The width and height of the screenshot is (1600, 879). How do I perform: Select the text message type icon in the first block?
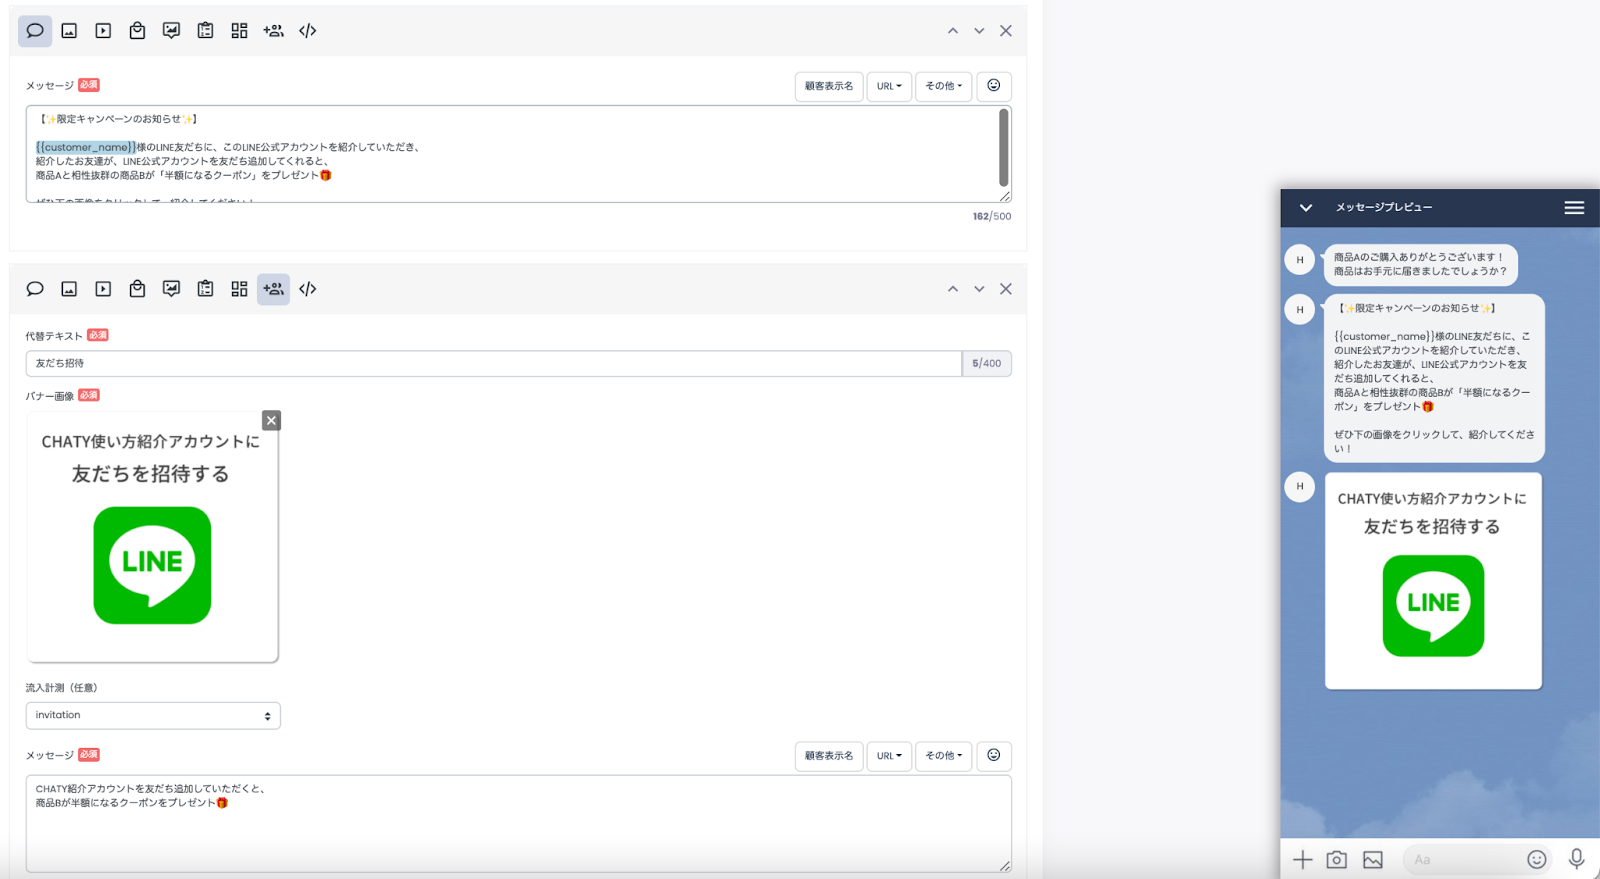tap(35, 31)
